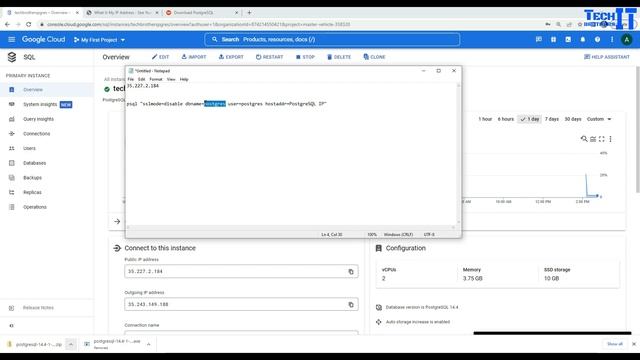Click the highlighted dbname value in Notepad
The height and width of the screenshot is (360, 640).
coord(215,104)
